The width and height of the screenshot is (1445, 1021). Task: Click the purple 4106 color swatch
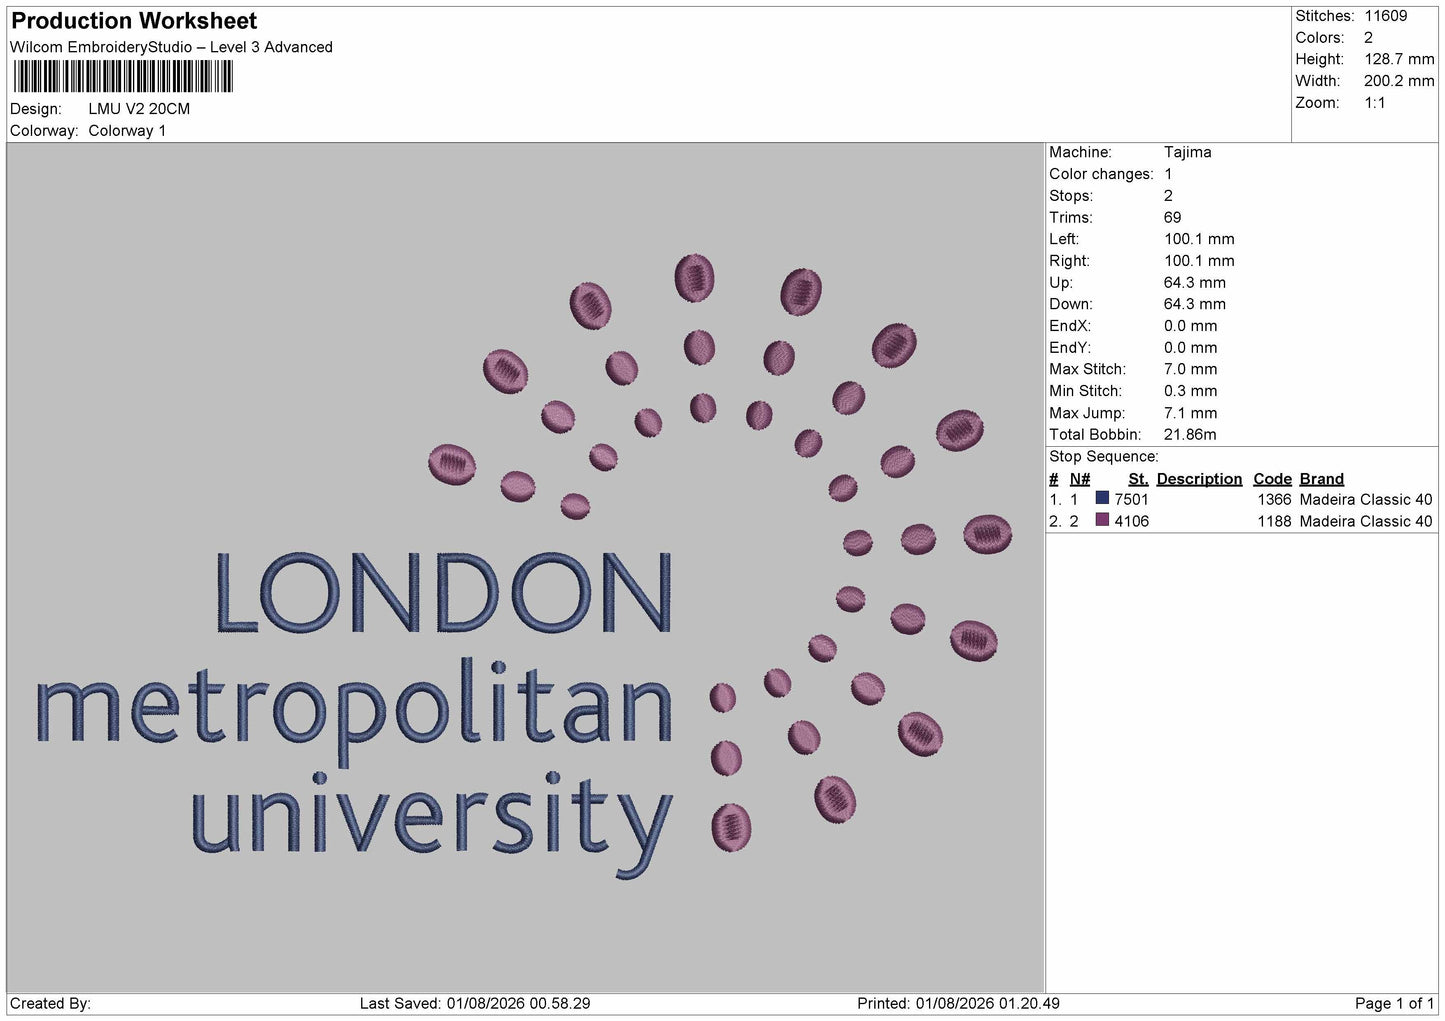click(1102, 520)
